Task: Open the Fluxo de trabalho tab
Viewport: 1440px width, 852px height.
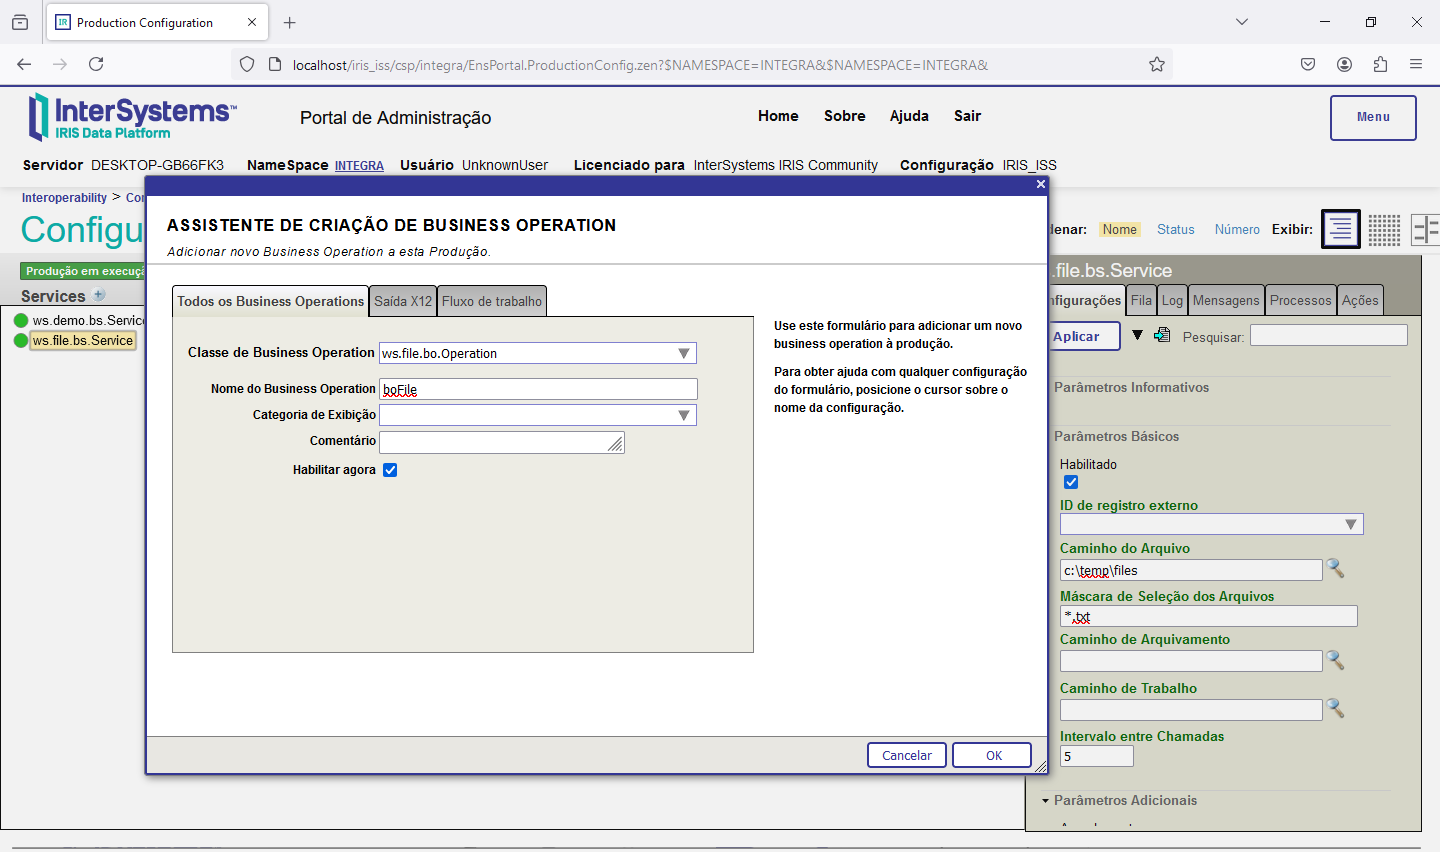Action: pyautogui.click(x=492, y=301)
